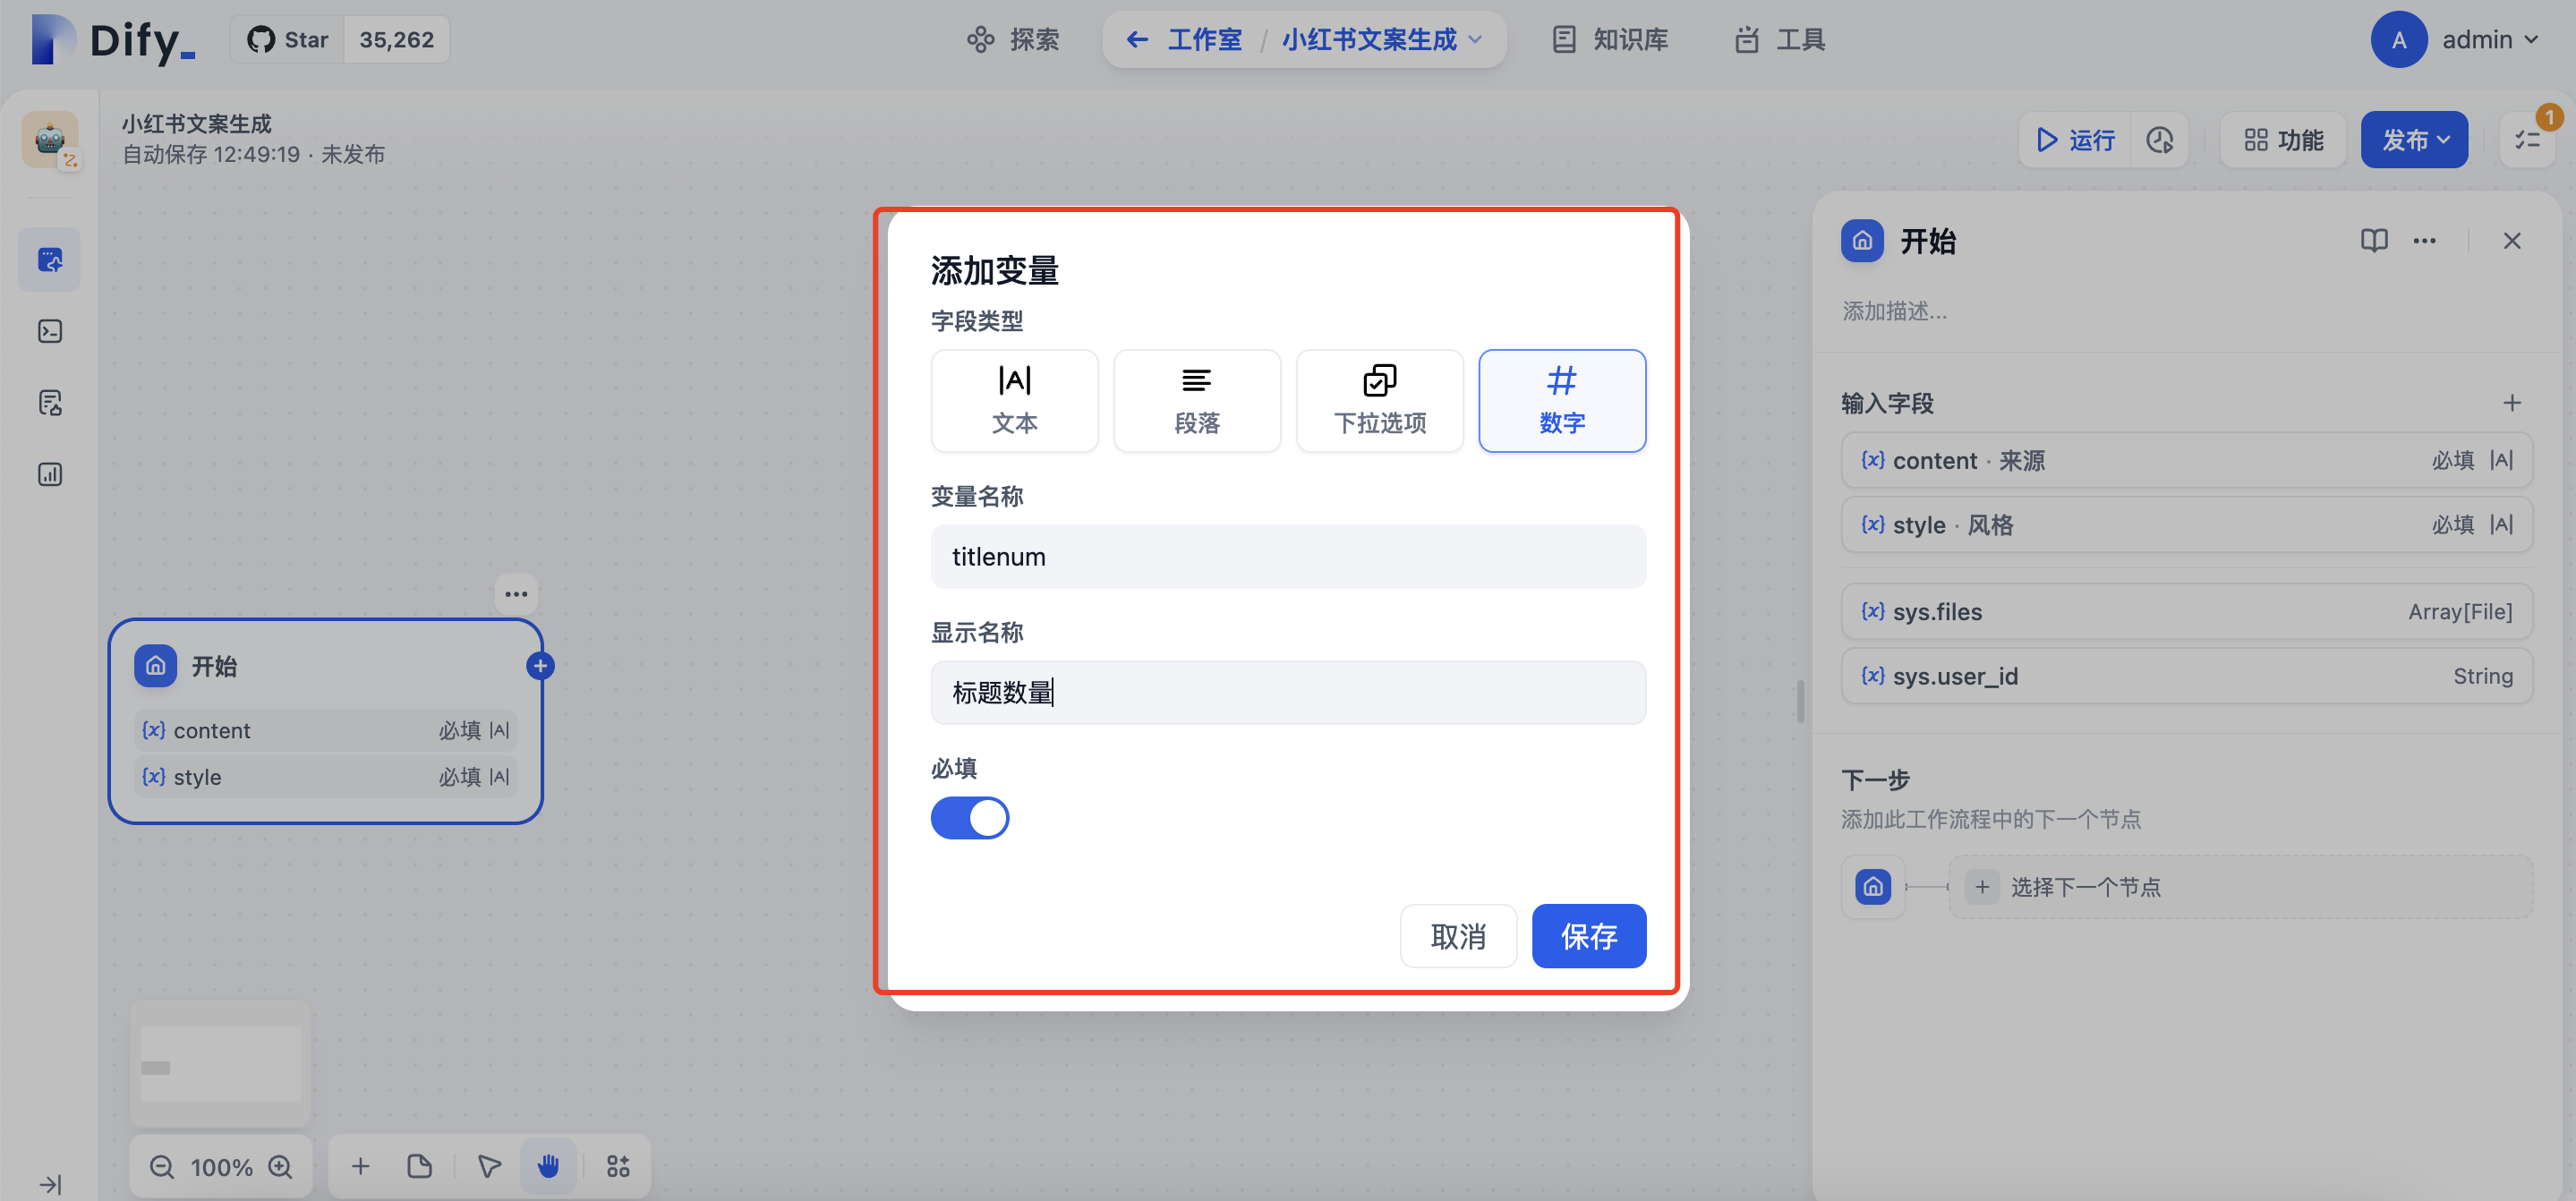The width and height of the screenshot is (2576, 1201).
Task: Select the hand pan tool
Action: click(548, 1165)
